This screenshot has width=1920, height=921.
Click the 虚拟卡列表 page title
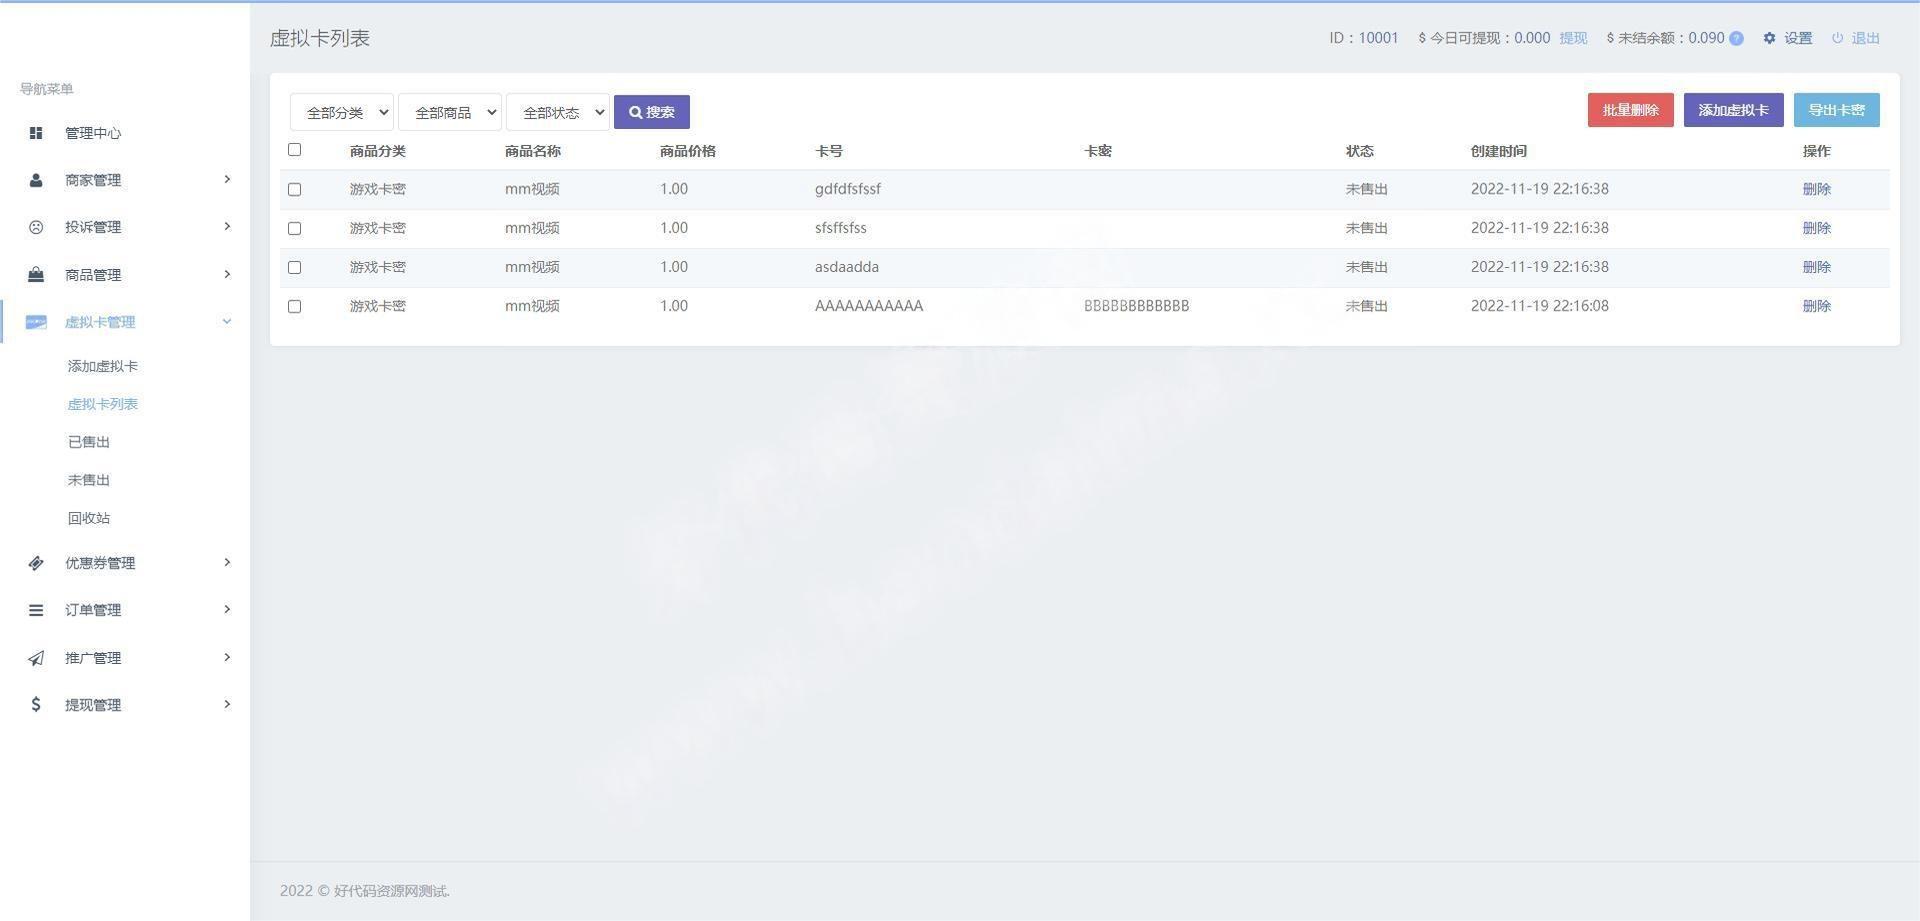[x=320, y=38]
